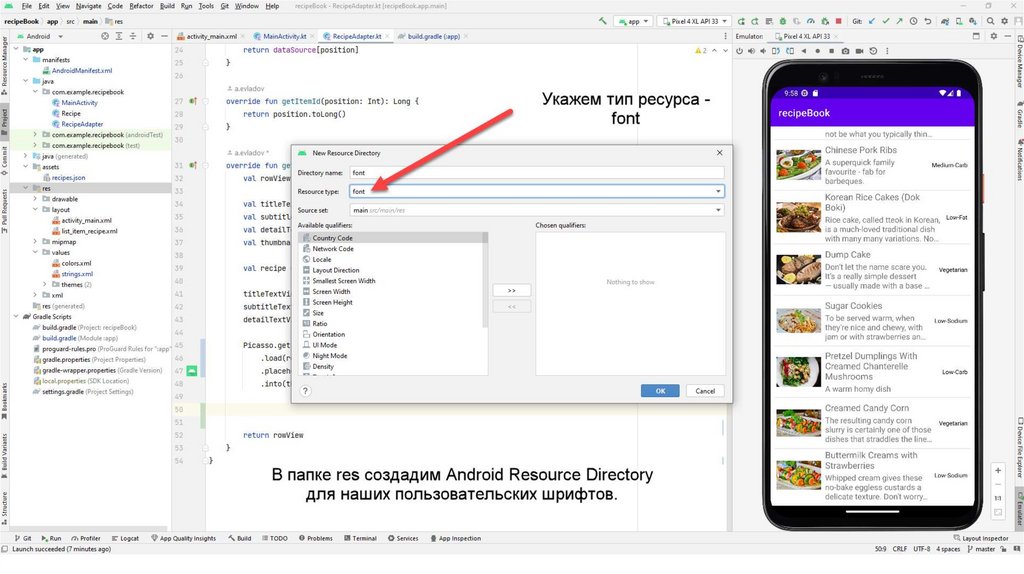Select Locale in Available qualifiers list

(x=321, y=259)
